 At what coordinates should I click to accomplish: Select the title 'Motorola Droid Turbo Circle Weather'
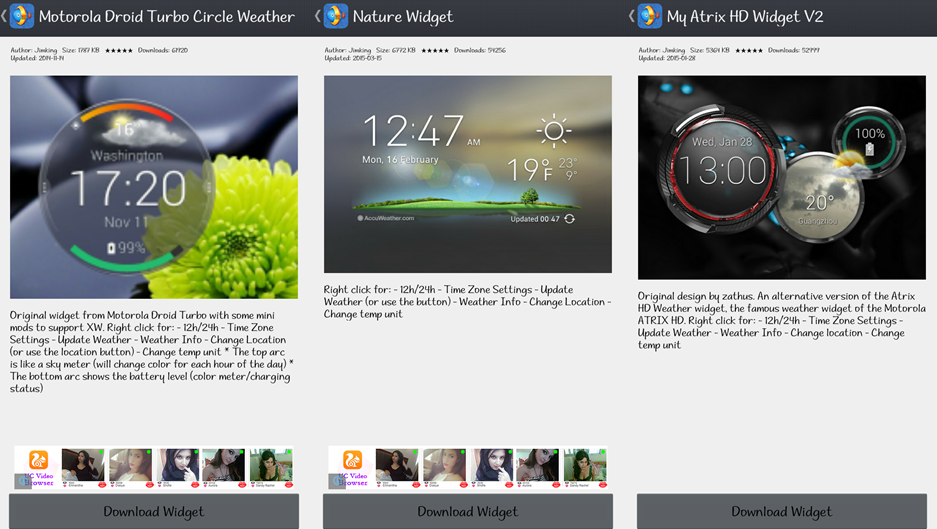(167, 17)
